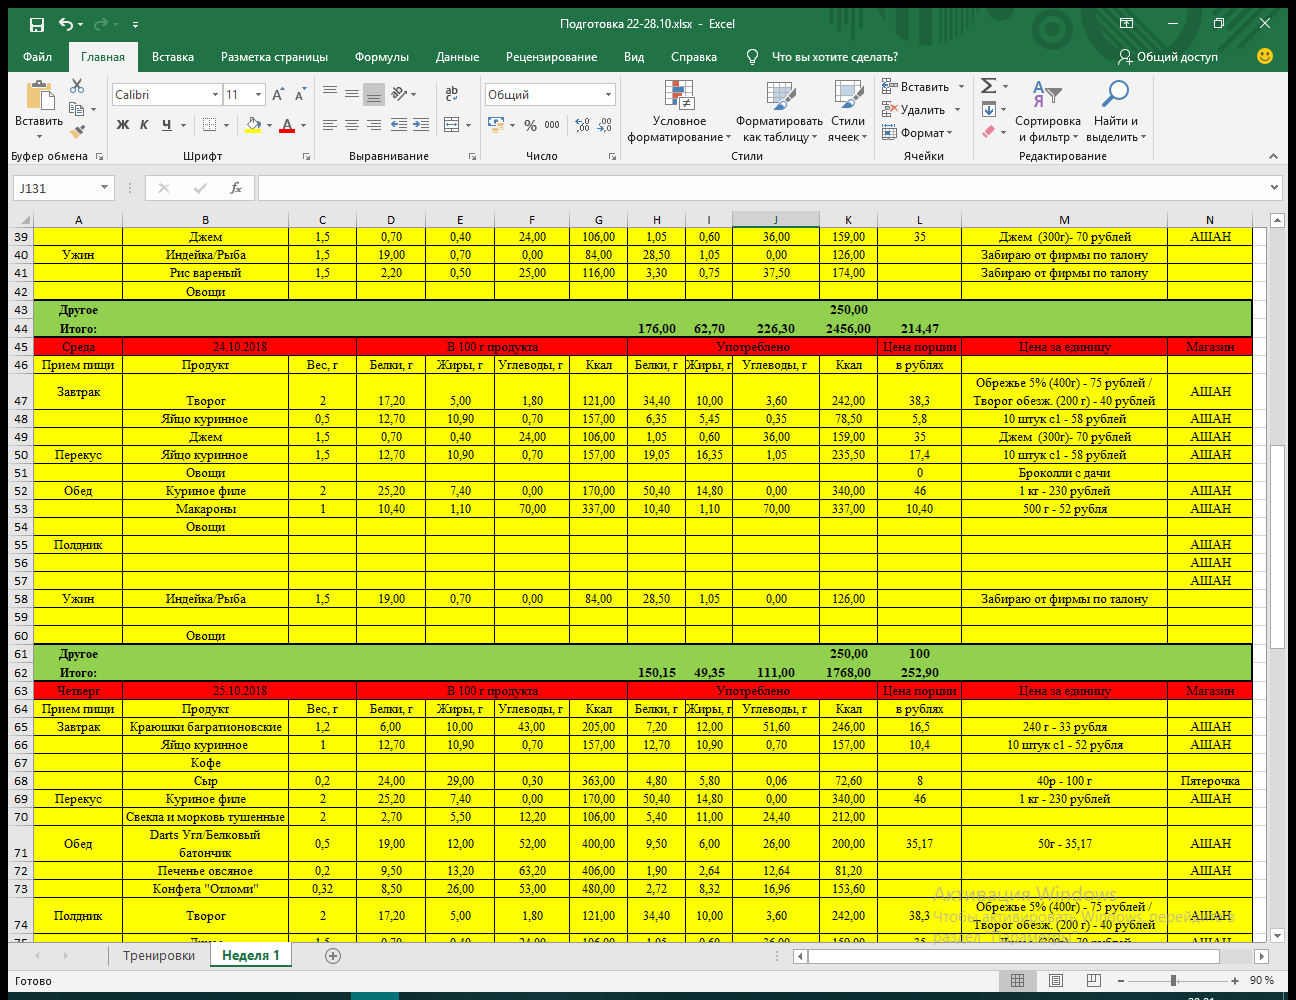Screen dimensions: 1296x1000
Task: Toggle wrap text option
Action: (x=452, y=94)
